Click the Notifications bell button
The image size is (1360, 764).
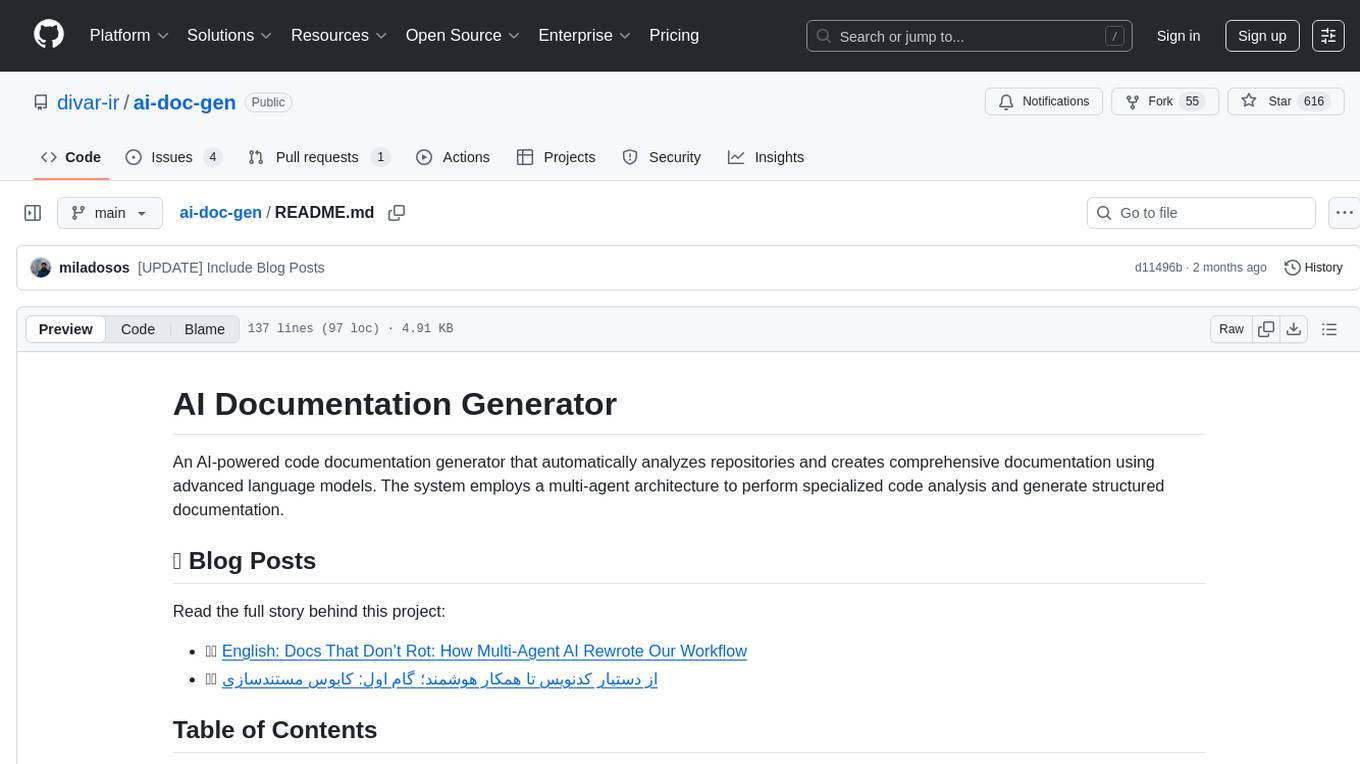point(1044,102)
